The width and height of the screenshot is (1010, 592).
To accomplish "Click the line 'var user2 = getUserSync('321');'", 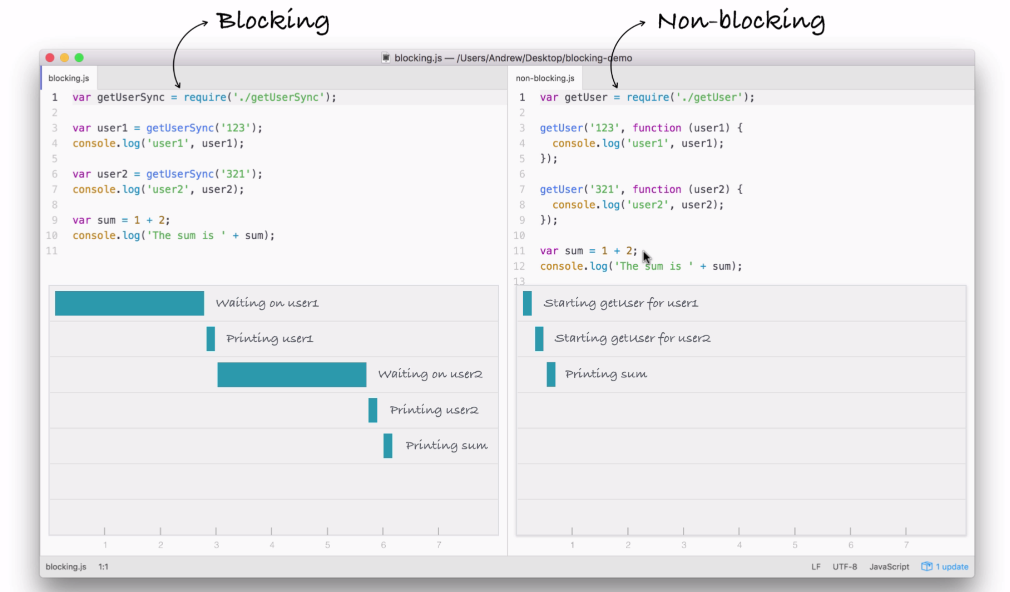I will pyautogui.click(x=167, y=174).
